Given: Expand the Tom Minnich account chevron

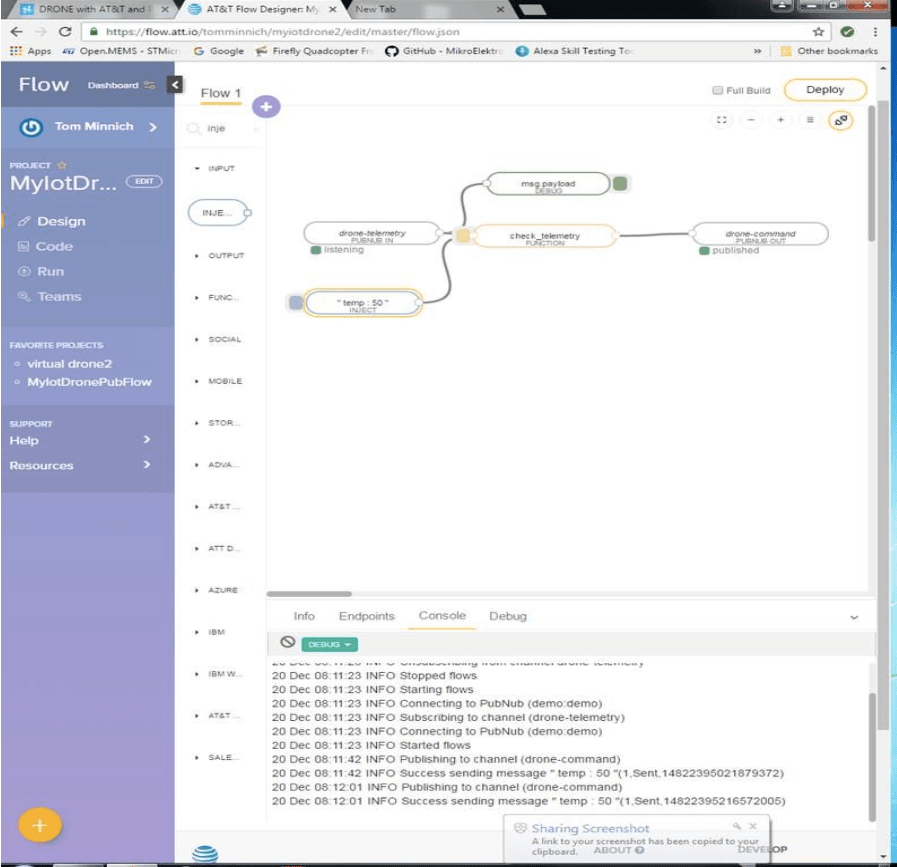Looking at the screenshot, I should click(x=153, y=127).
